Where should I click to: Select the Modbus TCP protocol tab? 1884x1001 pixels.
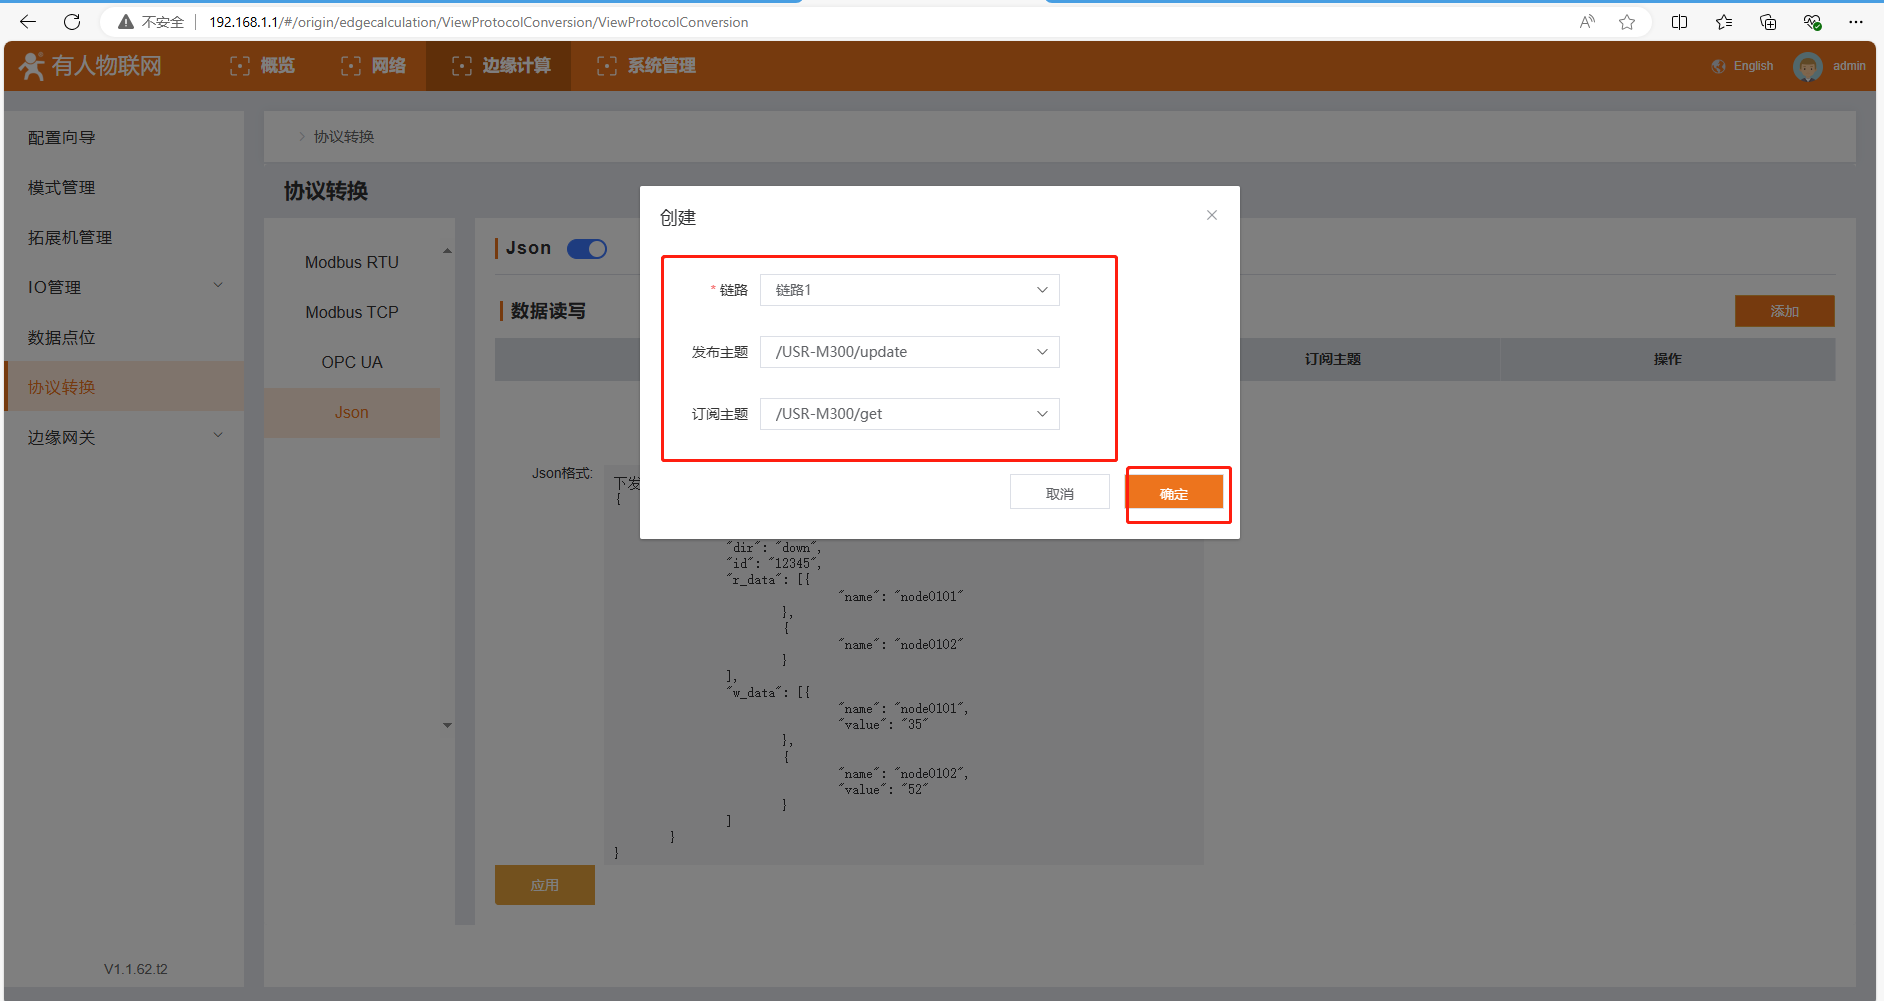pyautogui.click(x=352, y=312)
